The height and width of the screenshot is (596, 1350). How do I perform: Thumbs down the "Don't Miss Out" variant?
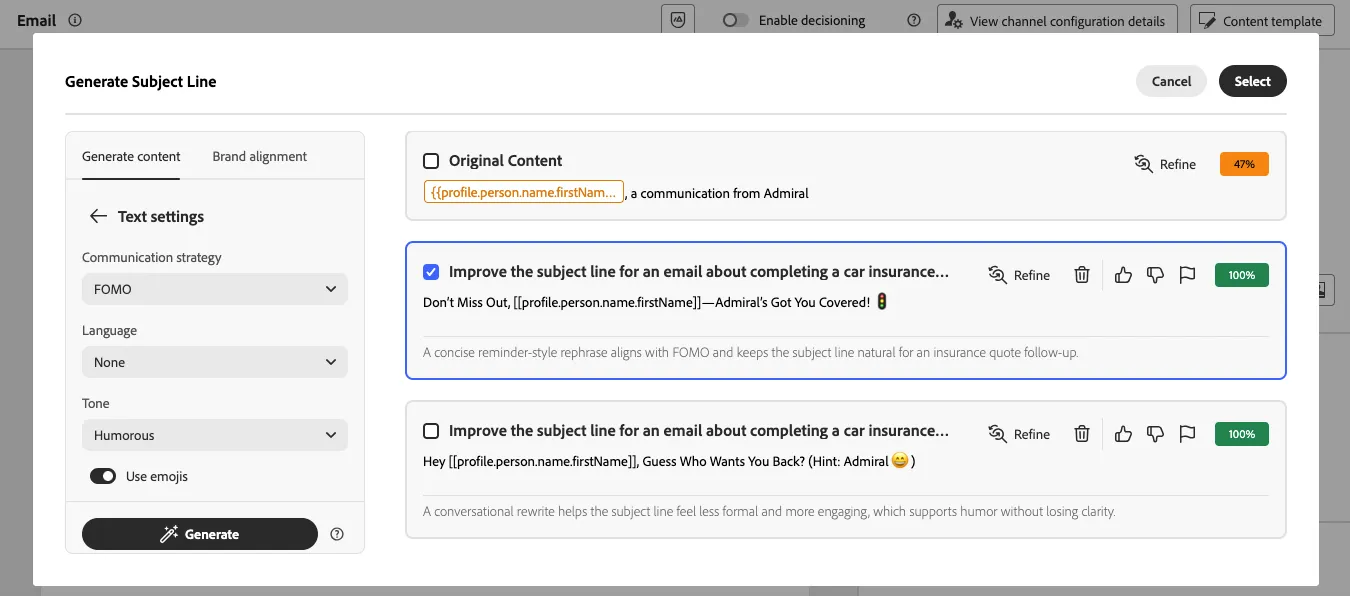[x=1155, y=275]
